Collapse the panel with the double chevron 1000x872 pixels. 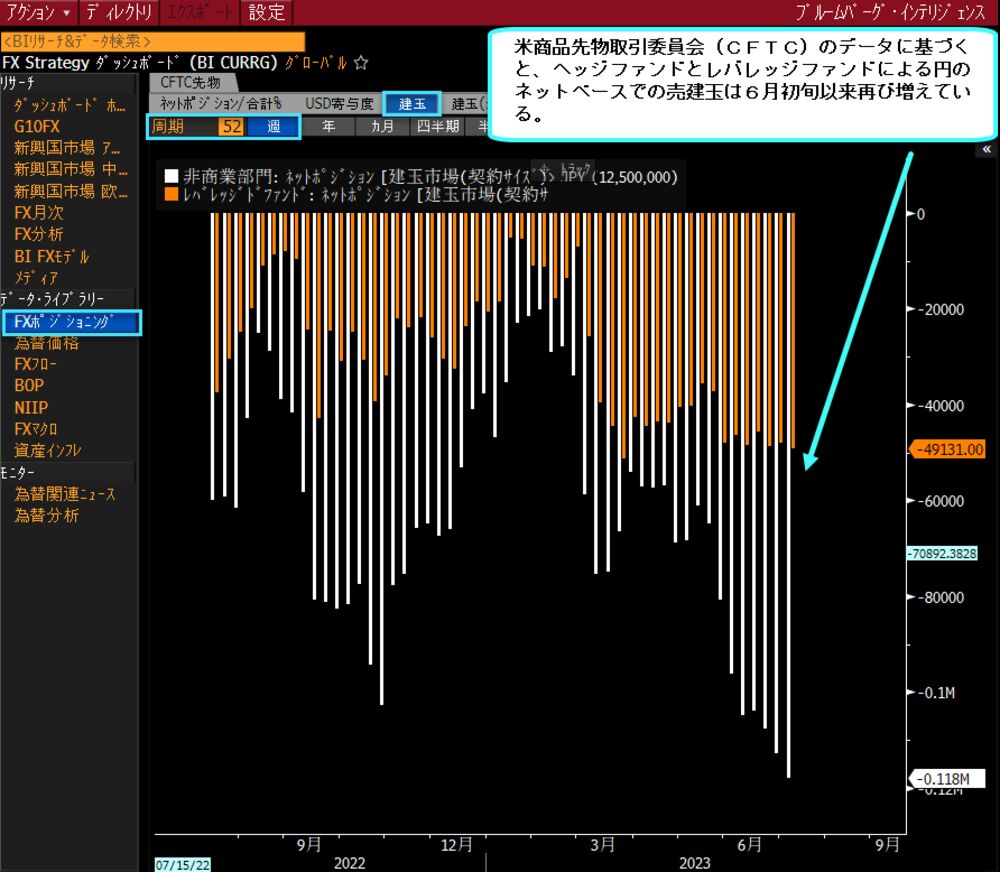987,149
